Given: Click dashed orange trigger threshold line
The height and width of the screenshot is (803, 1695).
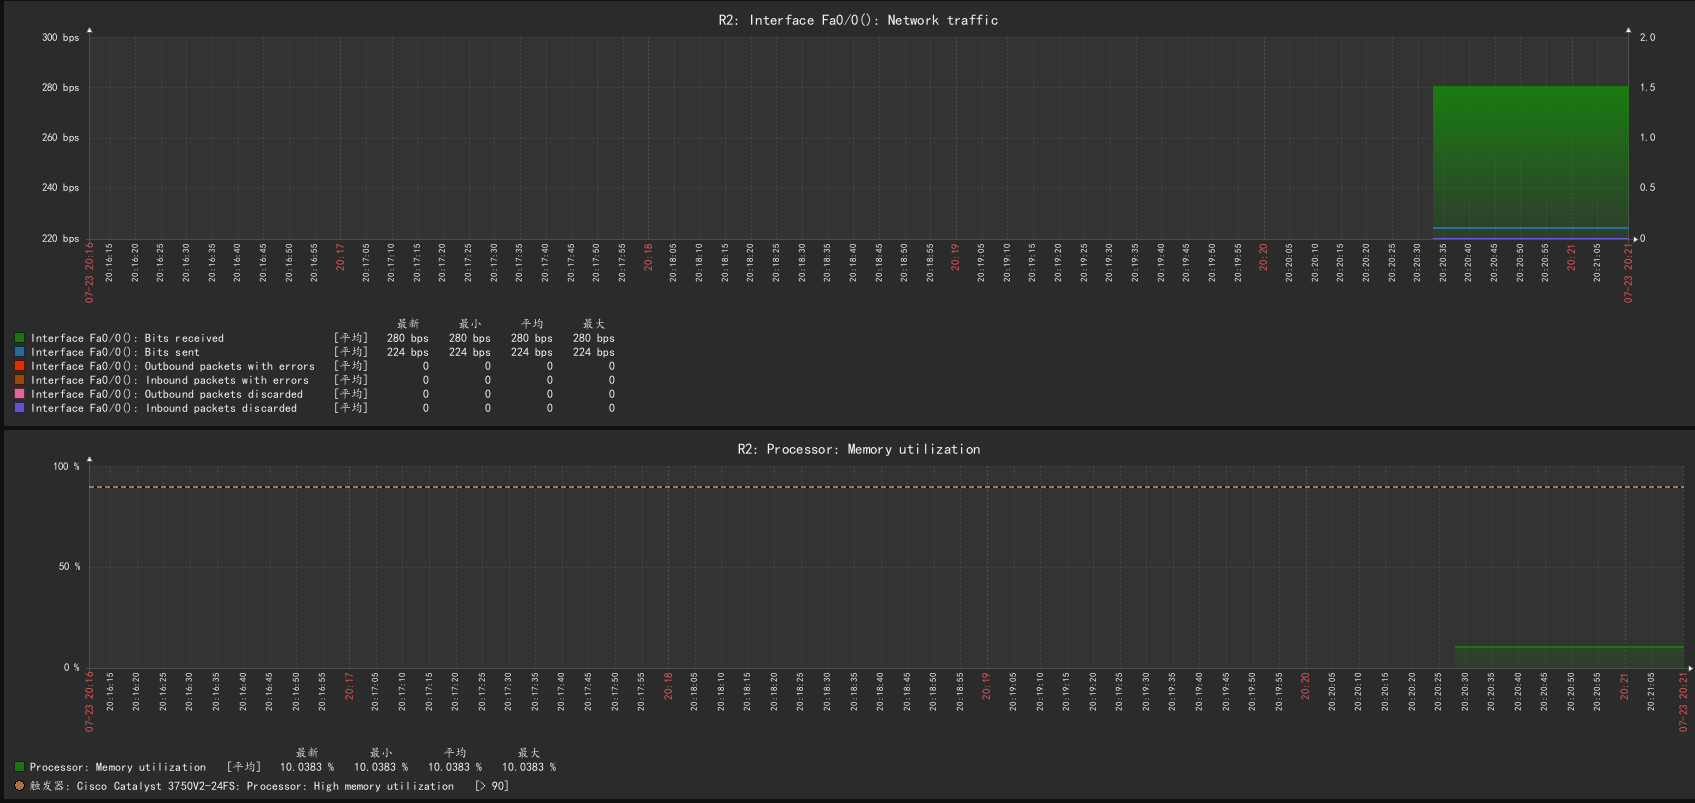Looking at the screenshot, I should [x=886, y=487].
